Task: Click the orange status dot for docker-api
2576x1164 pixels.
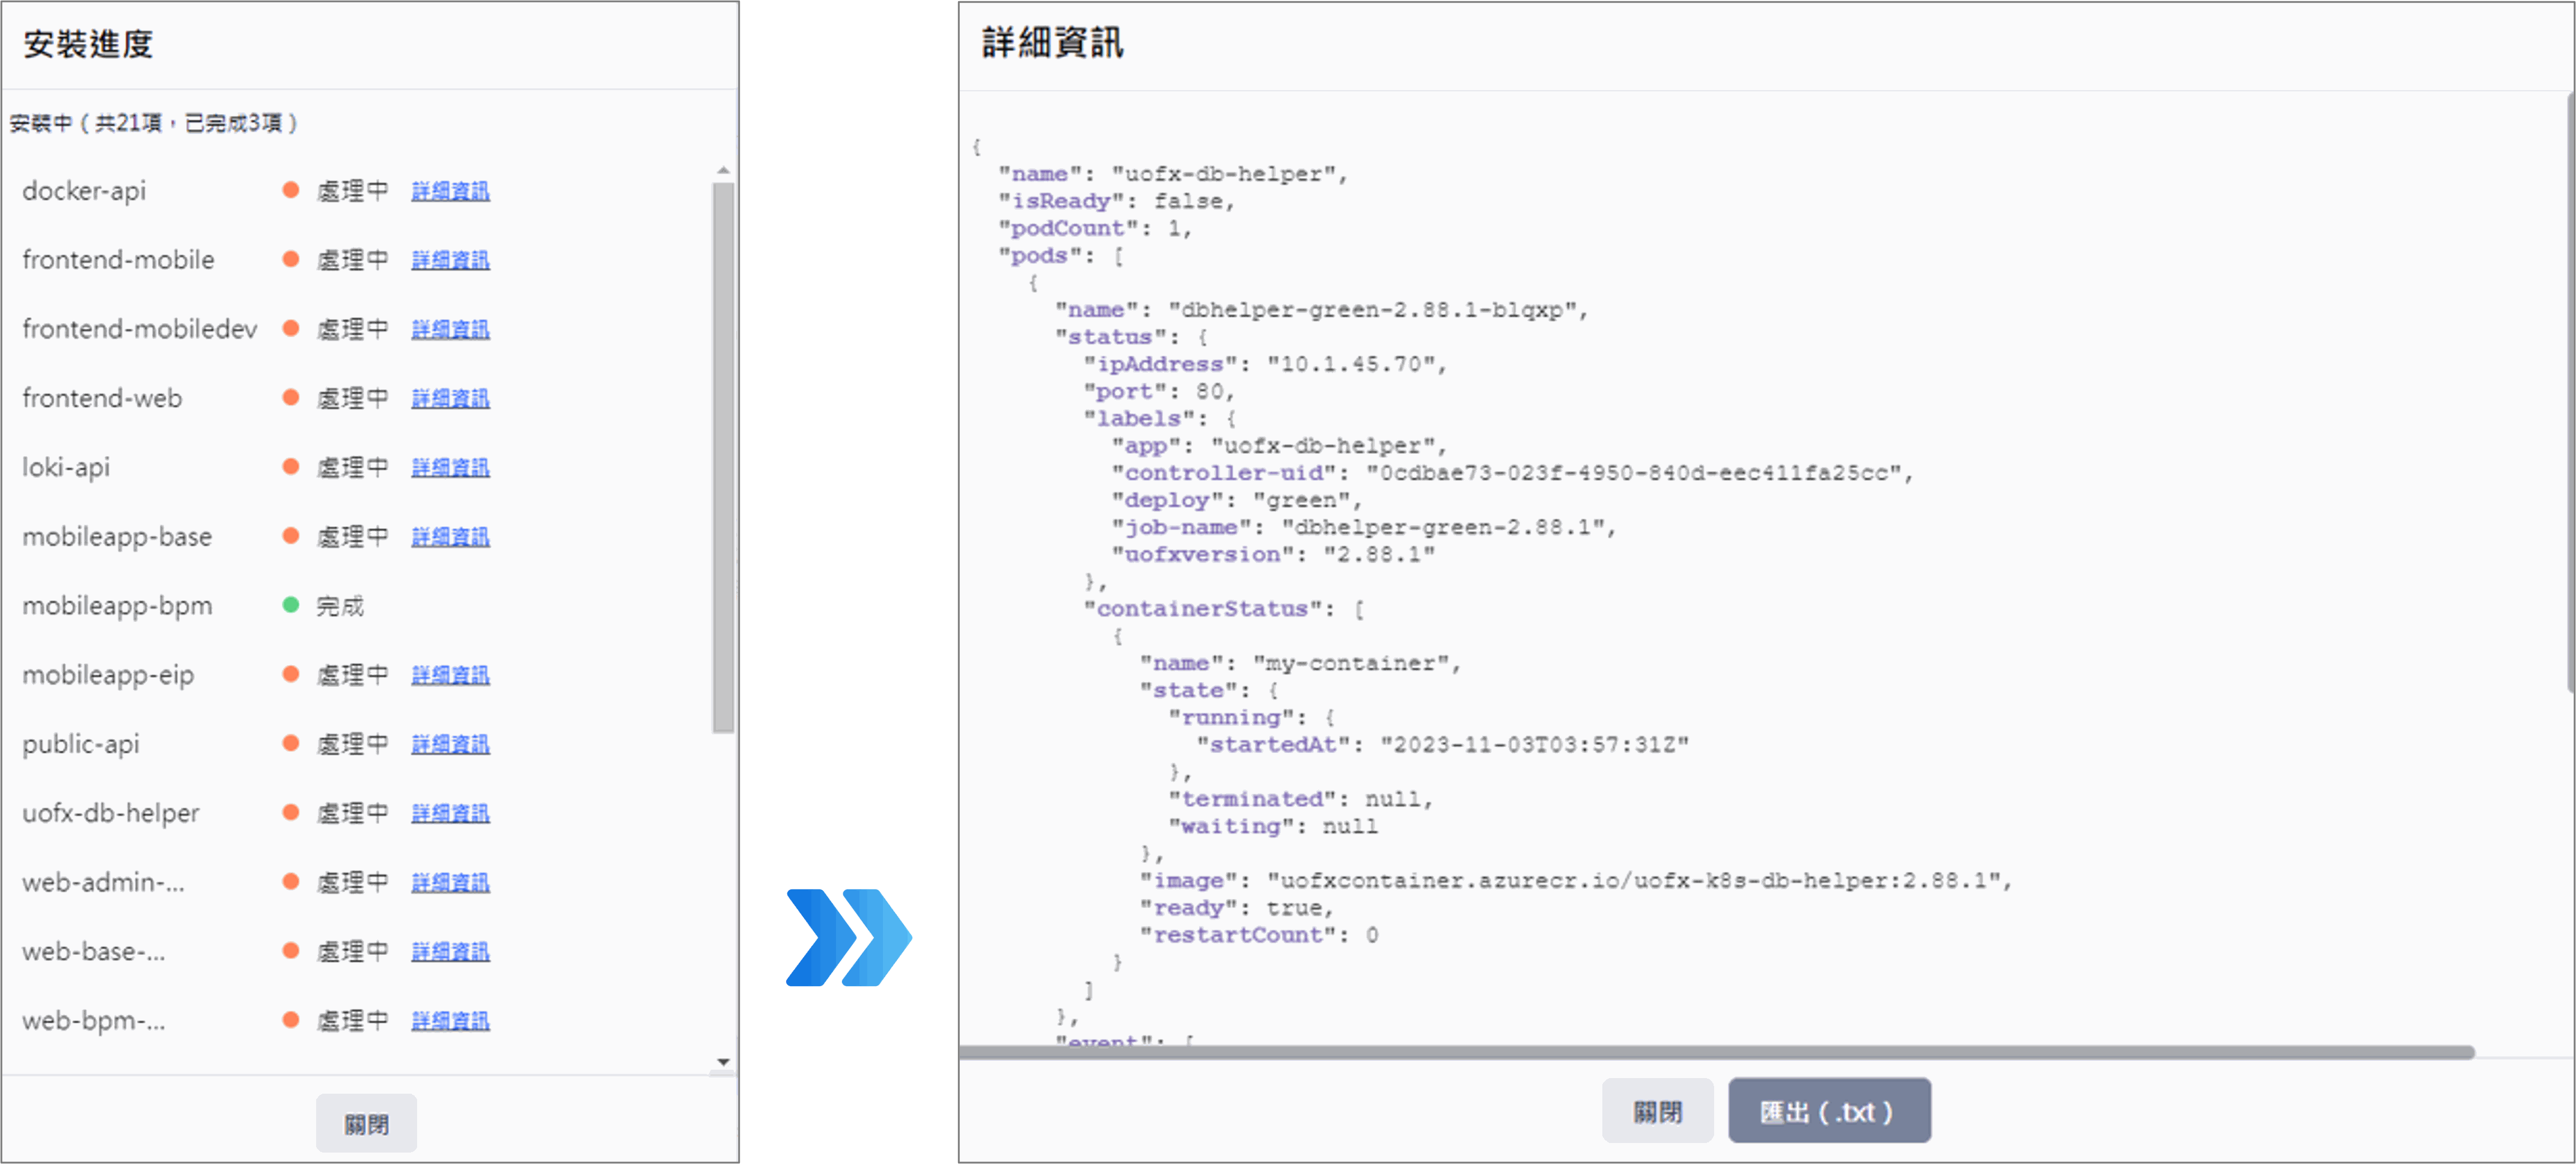Action: click(x=291, y=190)
